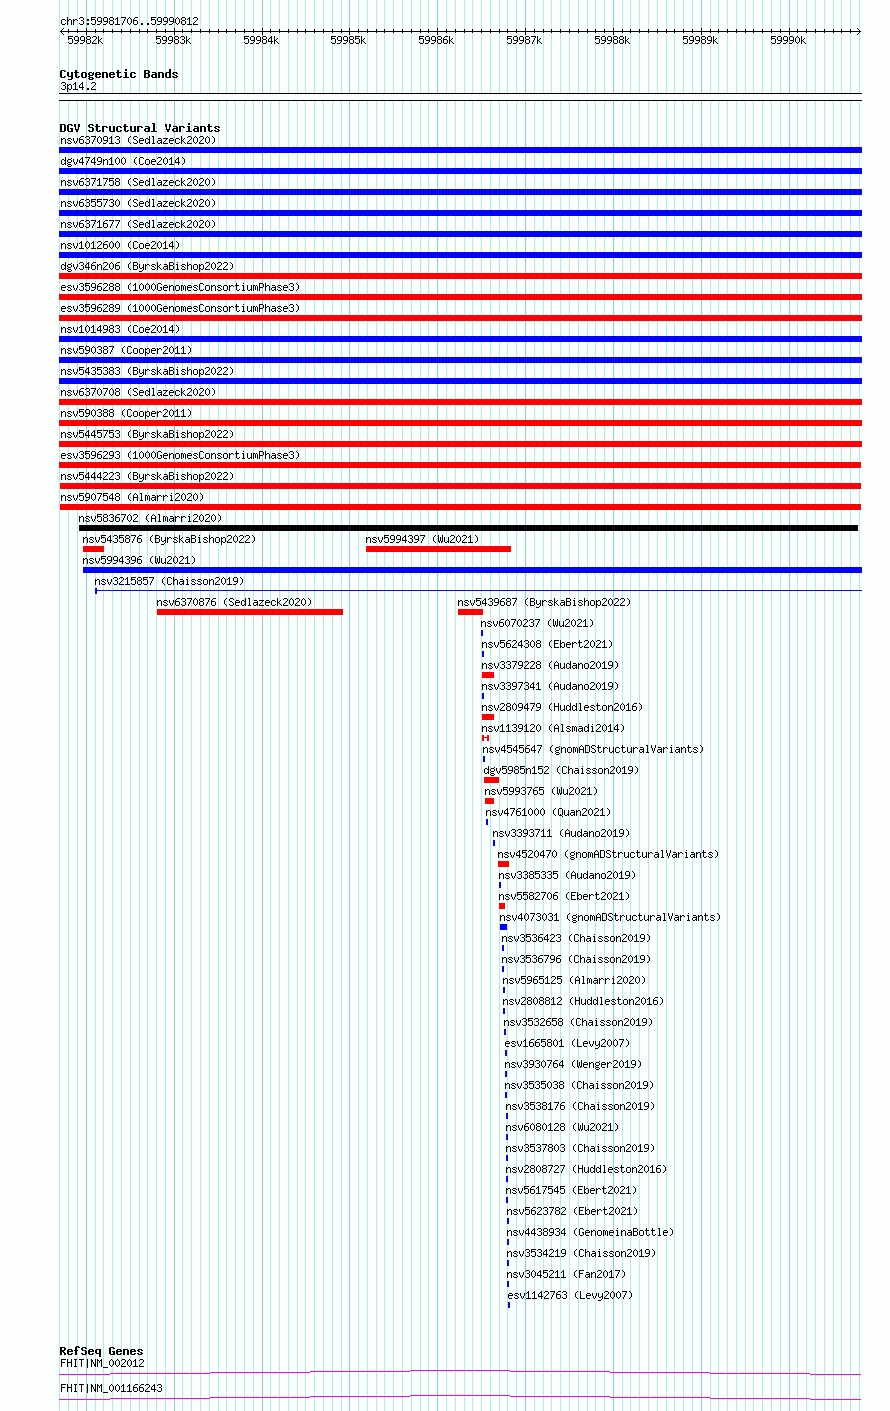This screenshot has height=1411, width=890.
Task: Click the nsv1139120 (Alsmadi2014) label
Action: tap(554, 728)
